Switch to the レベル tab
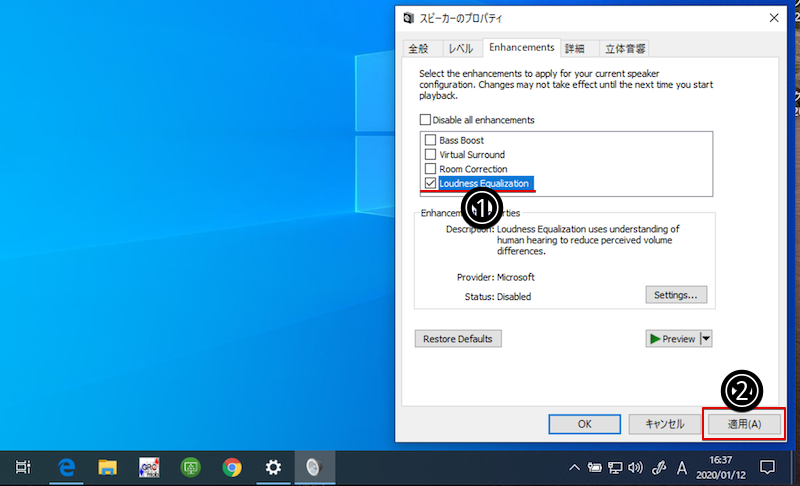Viewport: 800px width, 486px height. point(461,48)
